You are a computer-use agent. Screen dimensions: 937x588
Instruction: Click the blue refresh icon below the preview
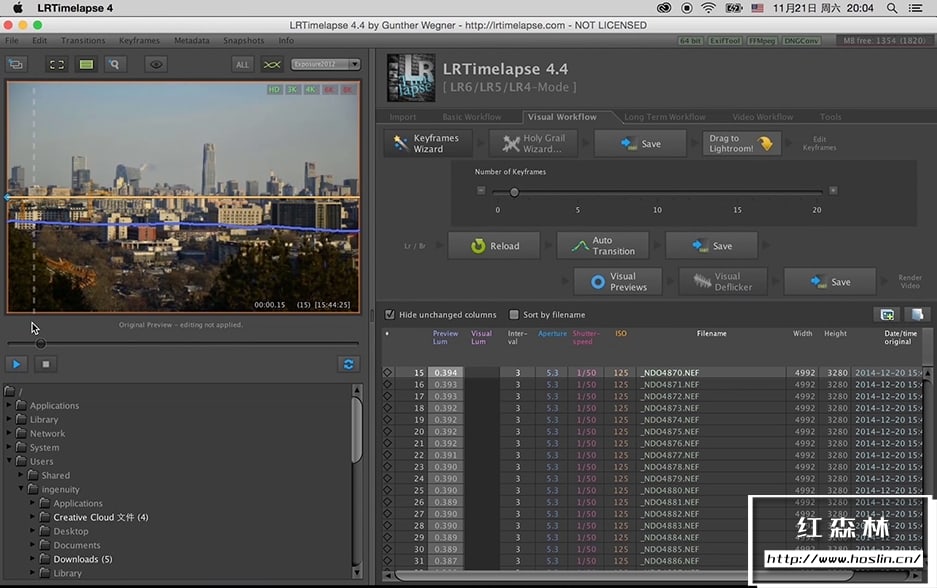coord(348,364)
